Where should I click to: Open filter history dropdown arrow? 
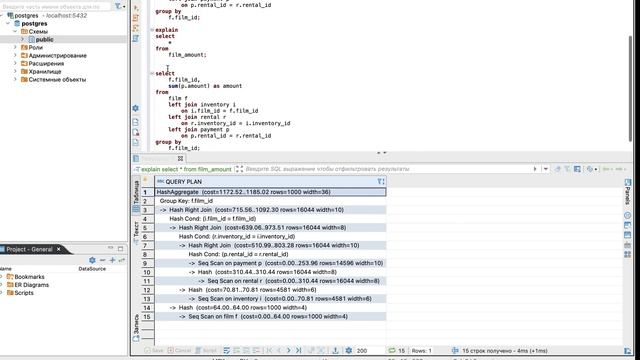[x=546, y=169]
